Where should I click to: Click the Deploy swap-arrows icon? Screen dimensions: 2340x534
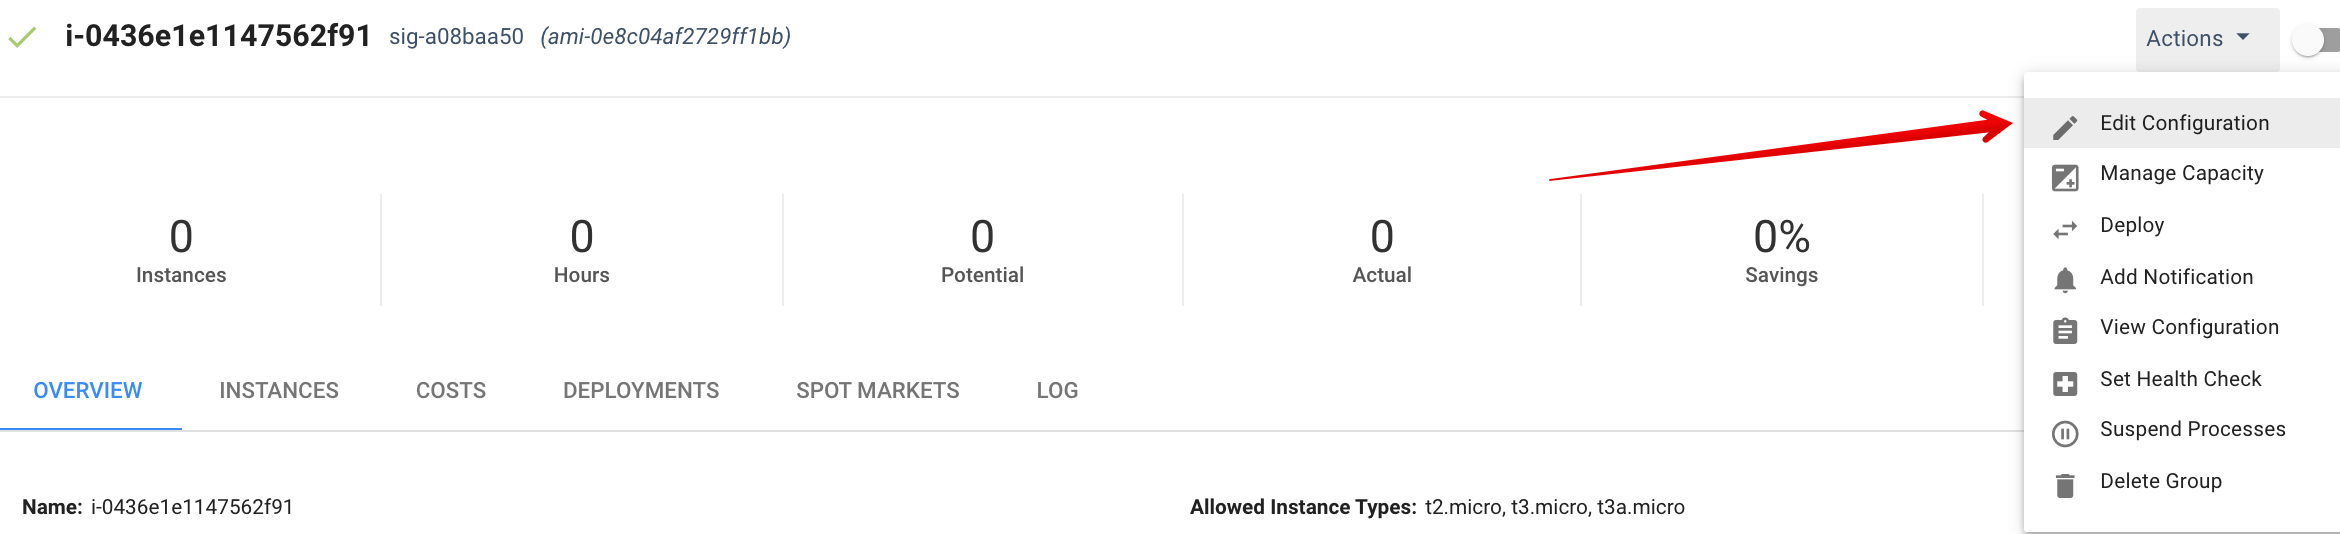click(x=2065, y=230)
